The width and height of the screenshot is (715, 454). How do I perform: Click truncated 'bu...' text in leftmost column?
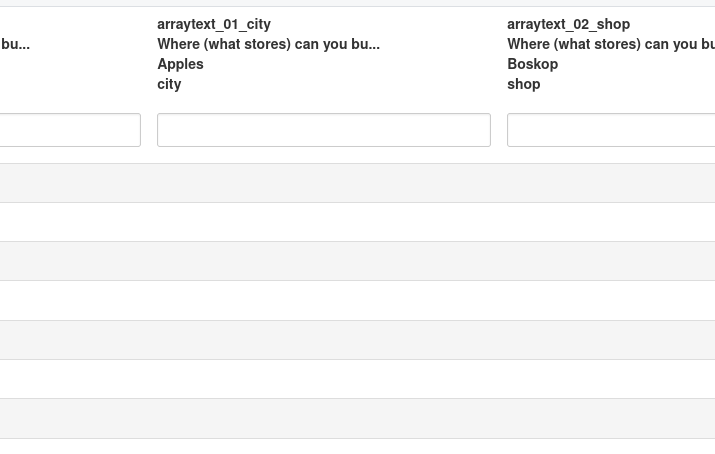15,44
